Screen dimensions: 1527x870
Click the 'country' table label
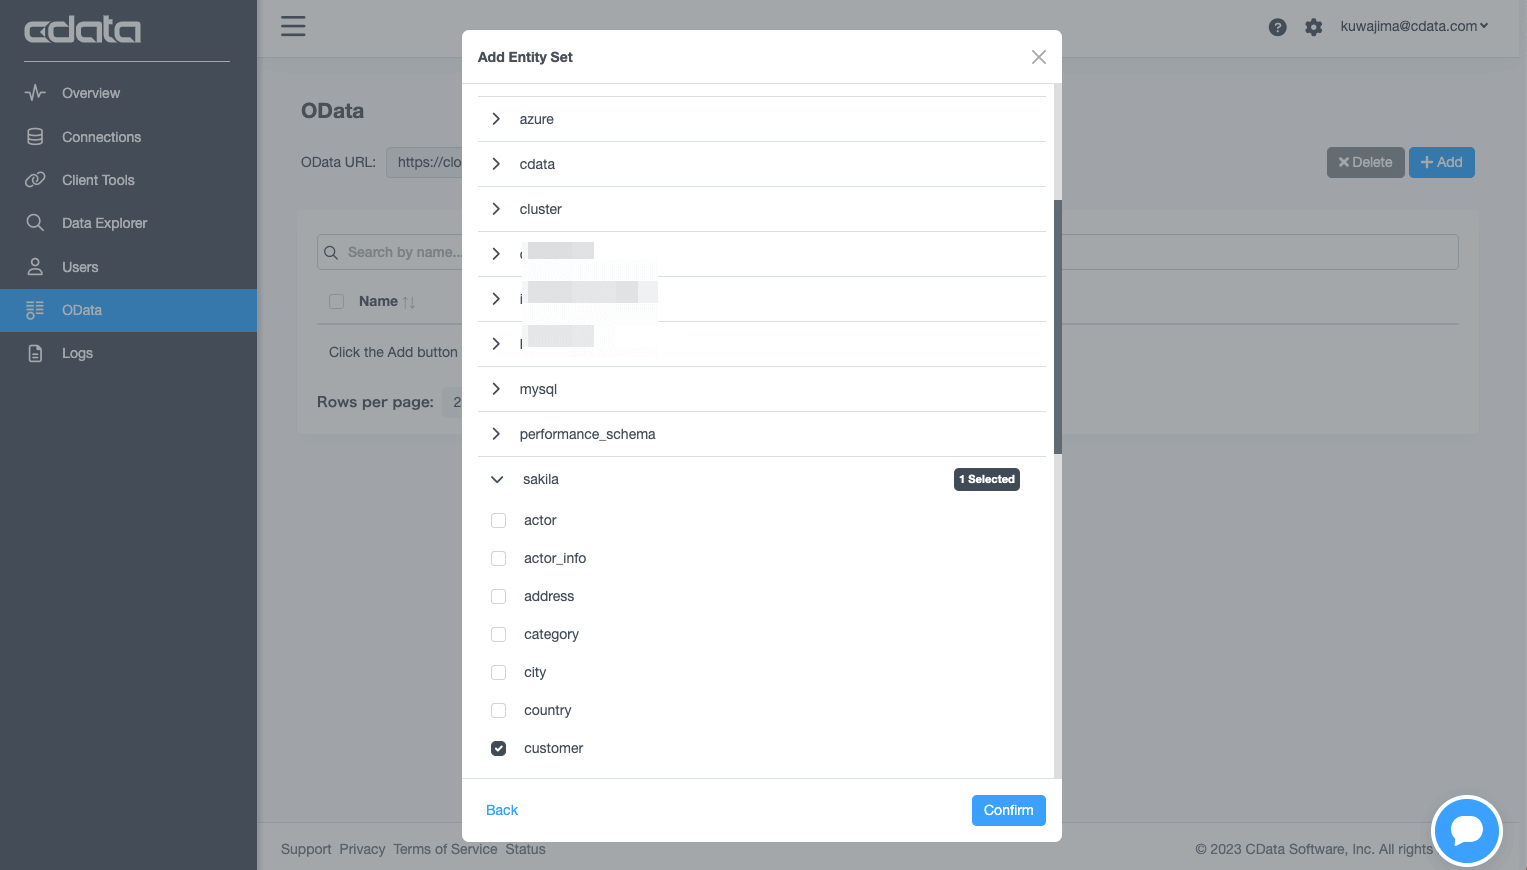tap(548, 710)
